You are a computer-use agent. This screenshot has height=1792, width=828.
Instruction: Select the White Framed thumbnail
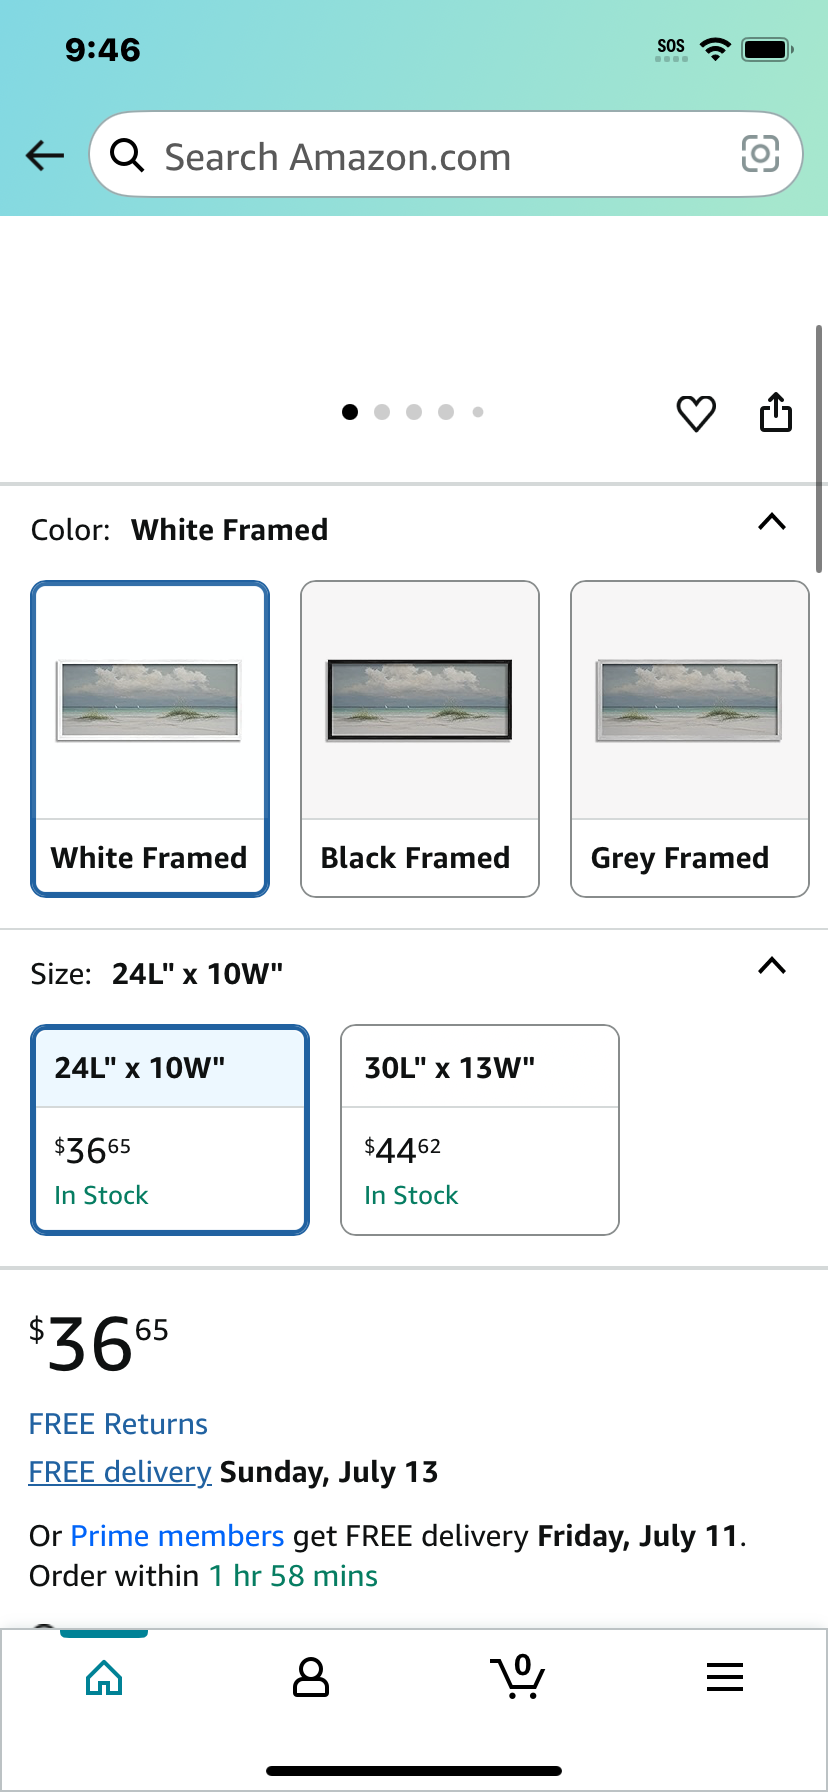pos(150,739)
